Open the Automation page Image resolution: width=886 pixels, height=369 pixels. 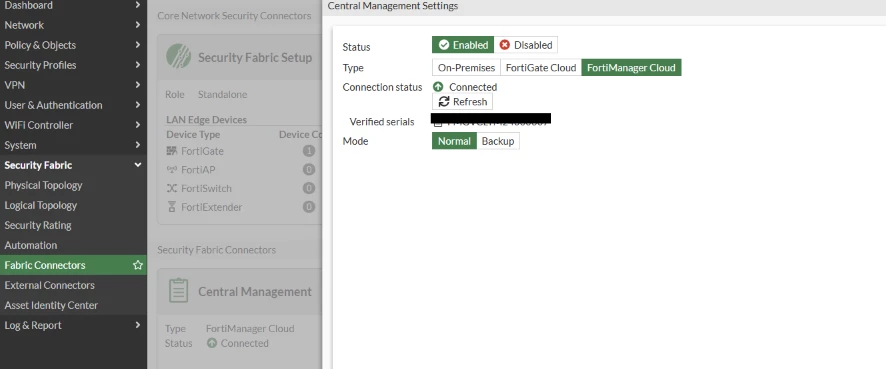(73, 245)
